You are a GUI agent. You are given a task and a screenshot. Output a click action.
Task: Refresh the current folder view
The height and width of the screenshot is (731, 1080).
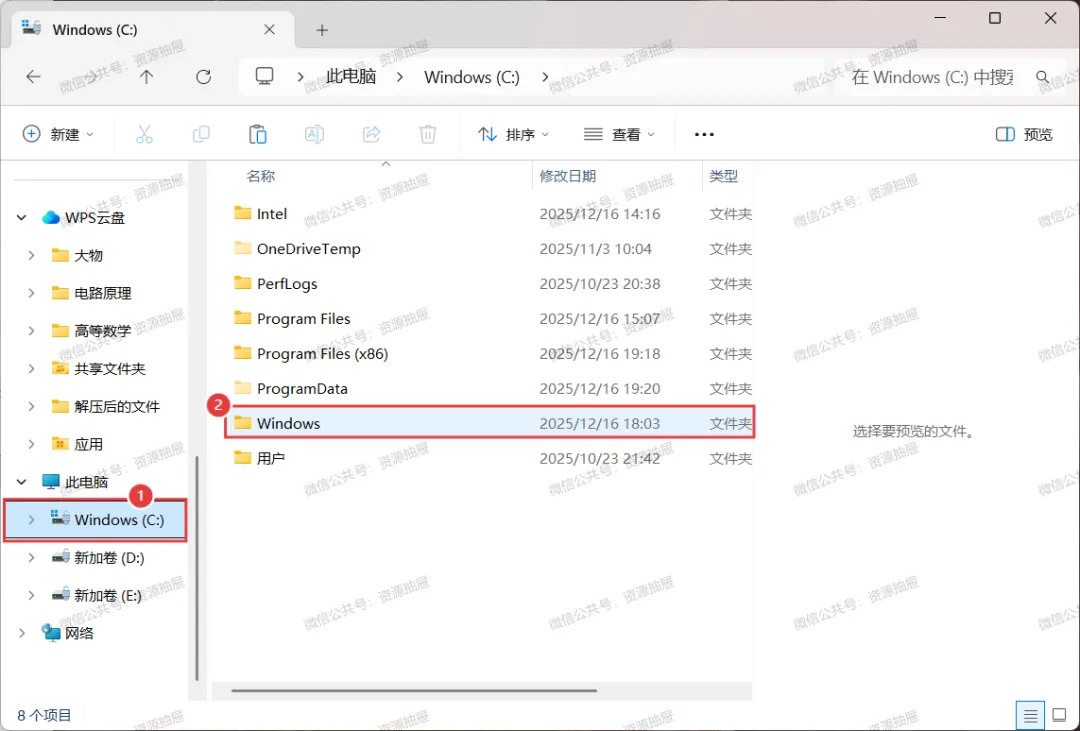point(203,77)
